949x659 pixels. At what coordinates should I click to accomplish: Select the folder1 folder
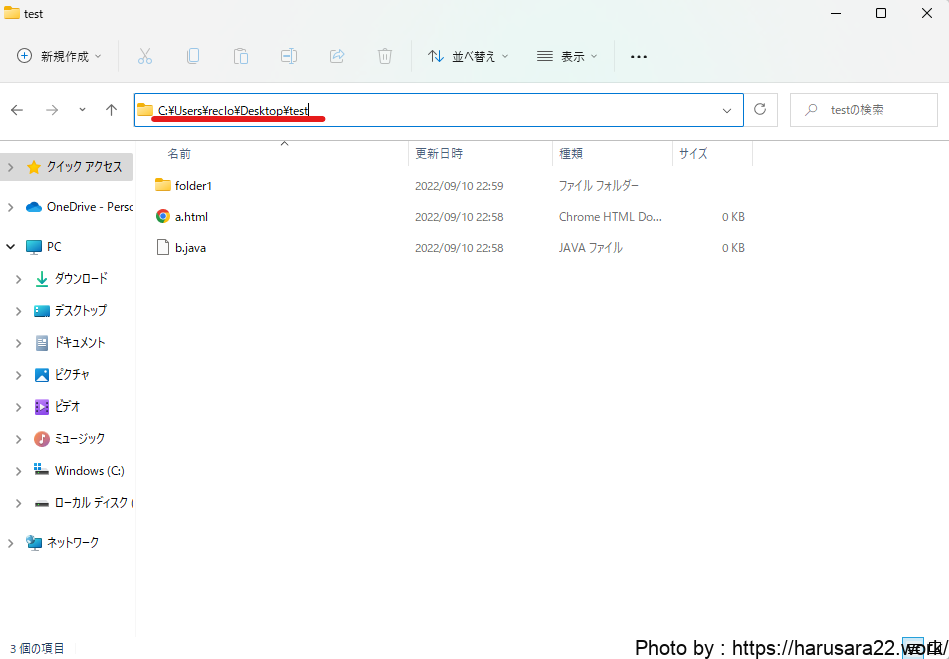193,186
